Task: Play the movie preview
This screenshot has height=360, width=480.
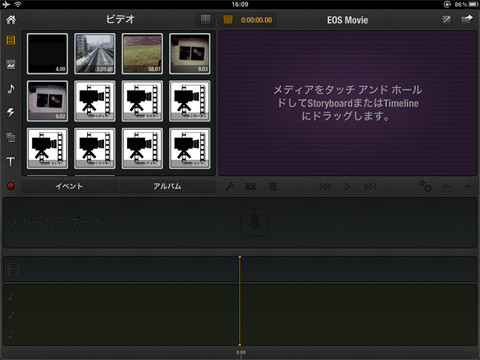Action: pyautogui.click(x=347, y=187)
